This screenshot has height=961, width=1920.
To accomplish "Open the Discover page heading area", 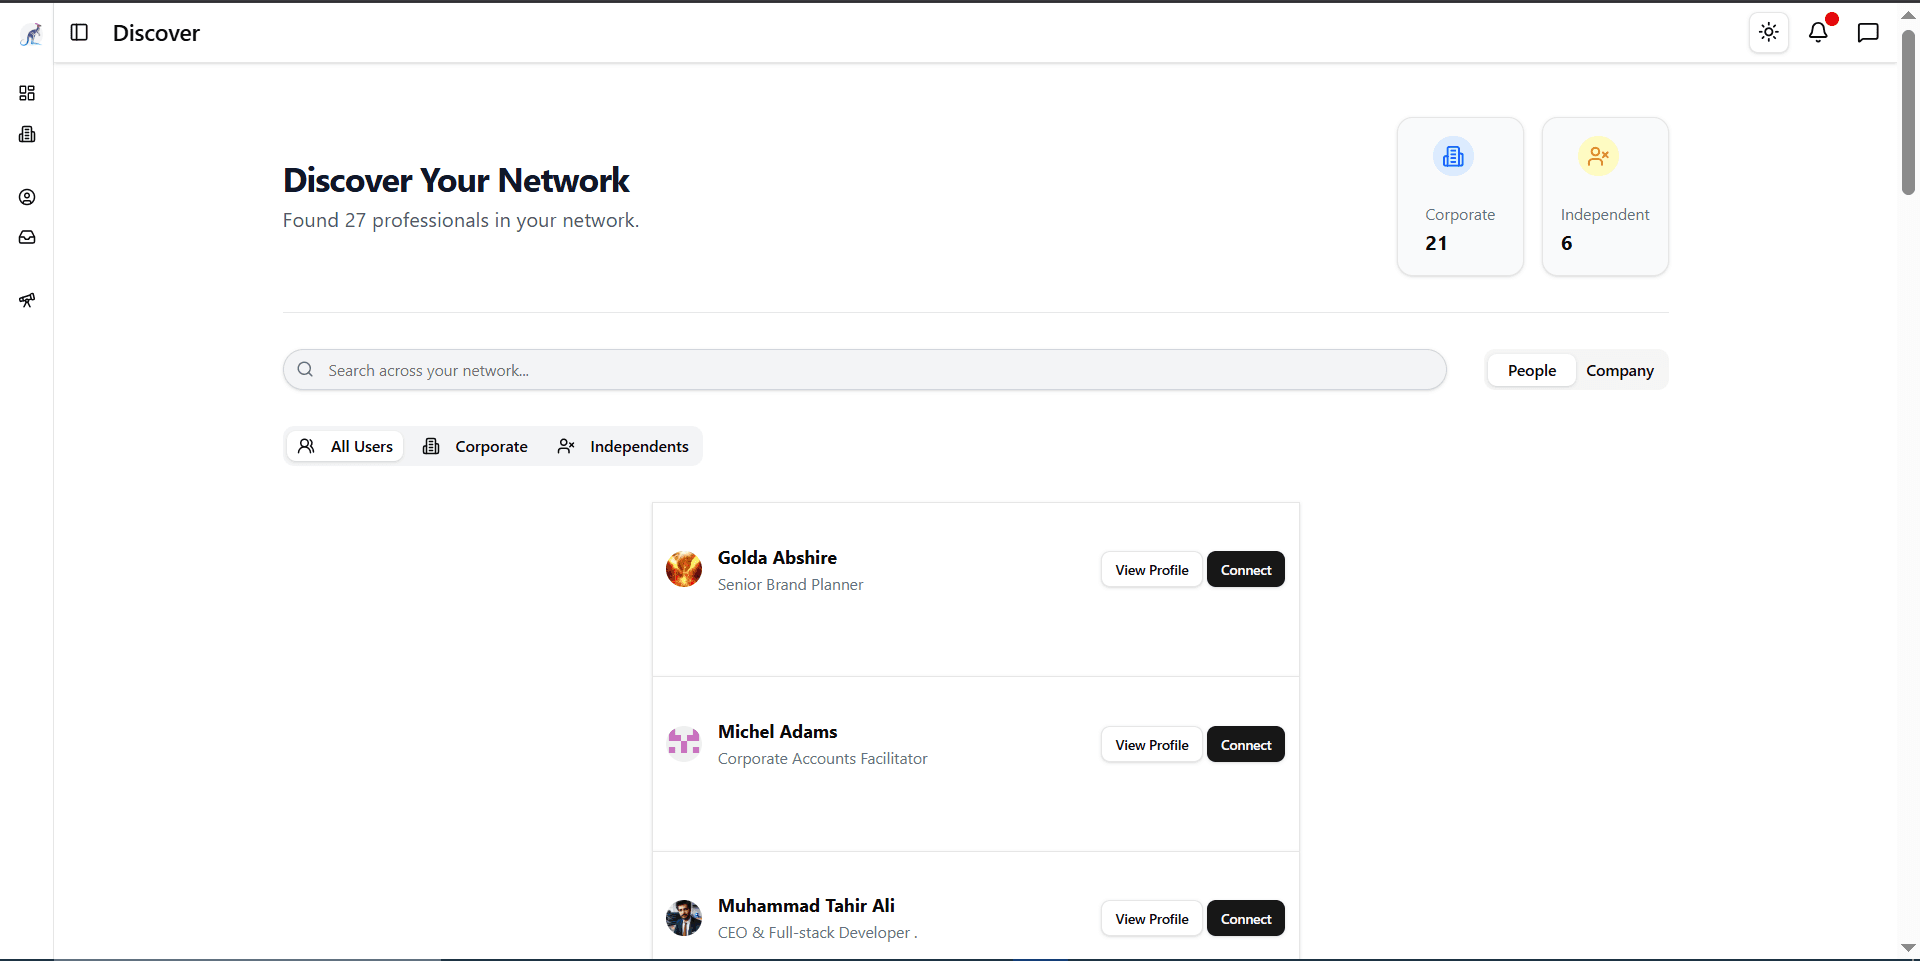I will [456, 180].
